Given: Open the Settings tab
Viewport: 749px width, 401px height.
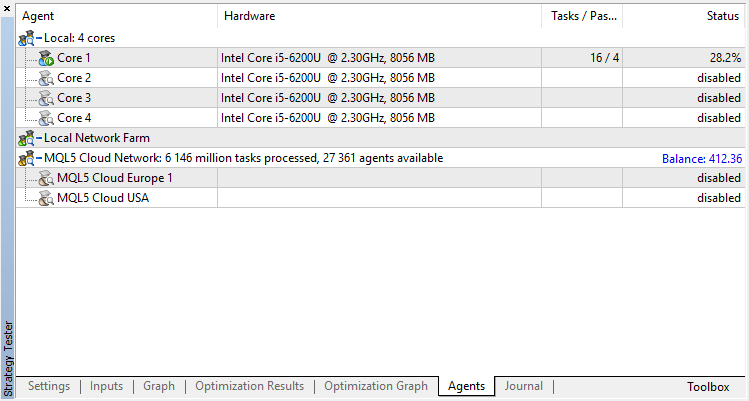Looking at the screenshot, I should pos(49,386).
